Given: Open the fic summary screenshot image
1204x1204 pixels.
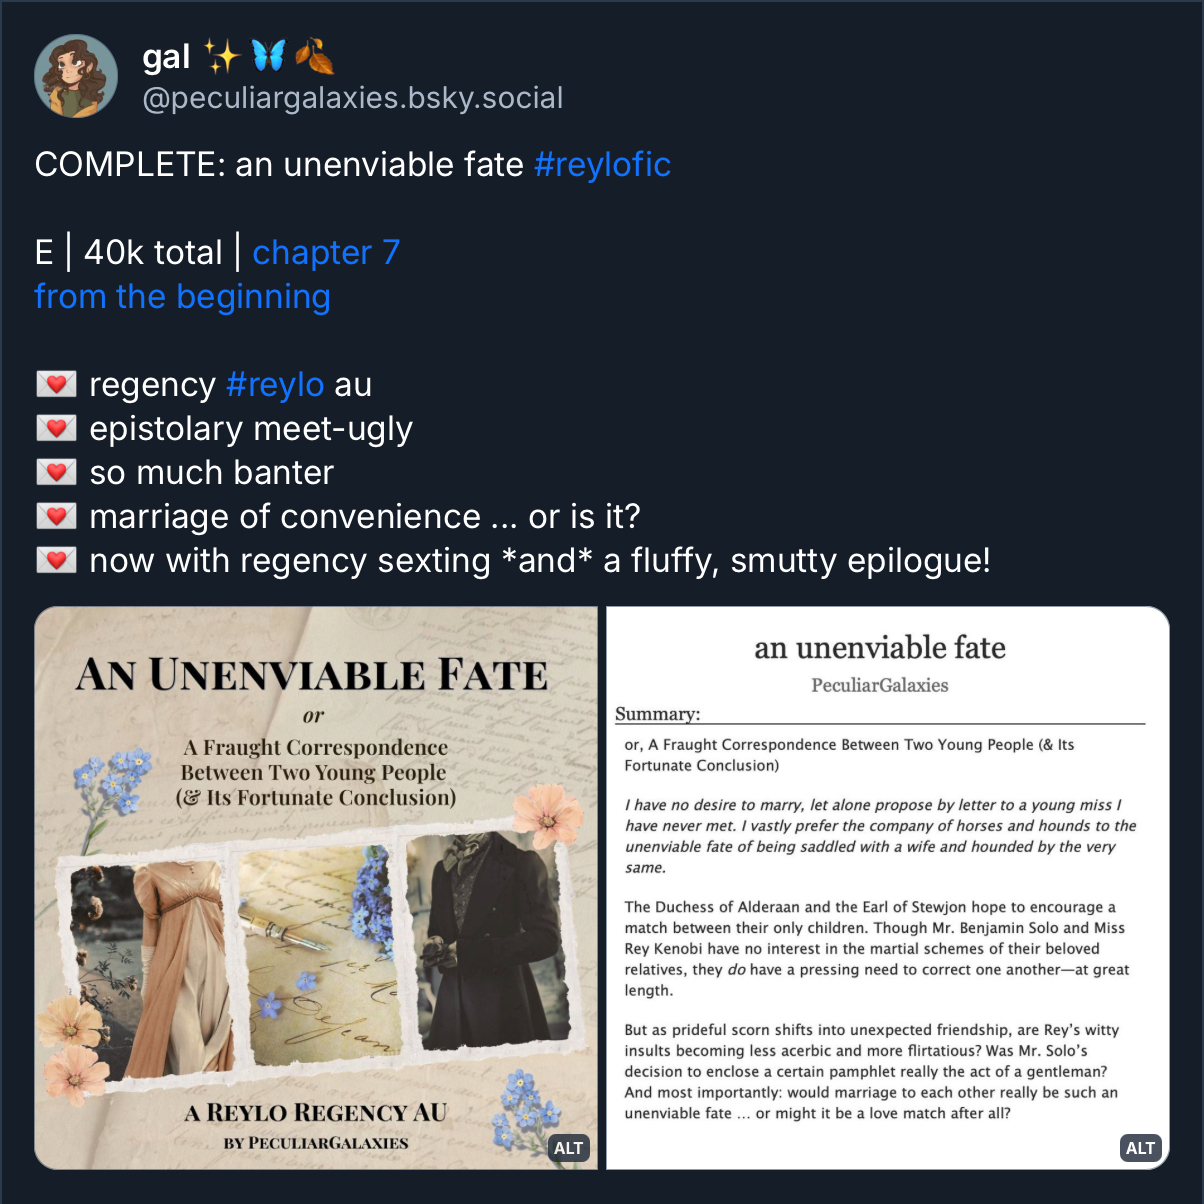Looking at the screenshot, I should 888,888.
